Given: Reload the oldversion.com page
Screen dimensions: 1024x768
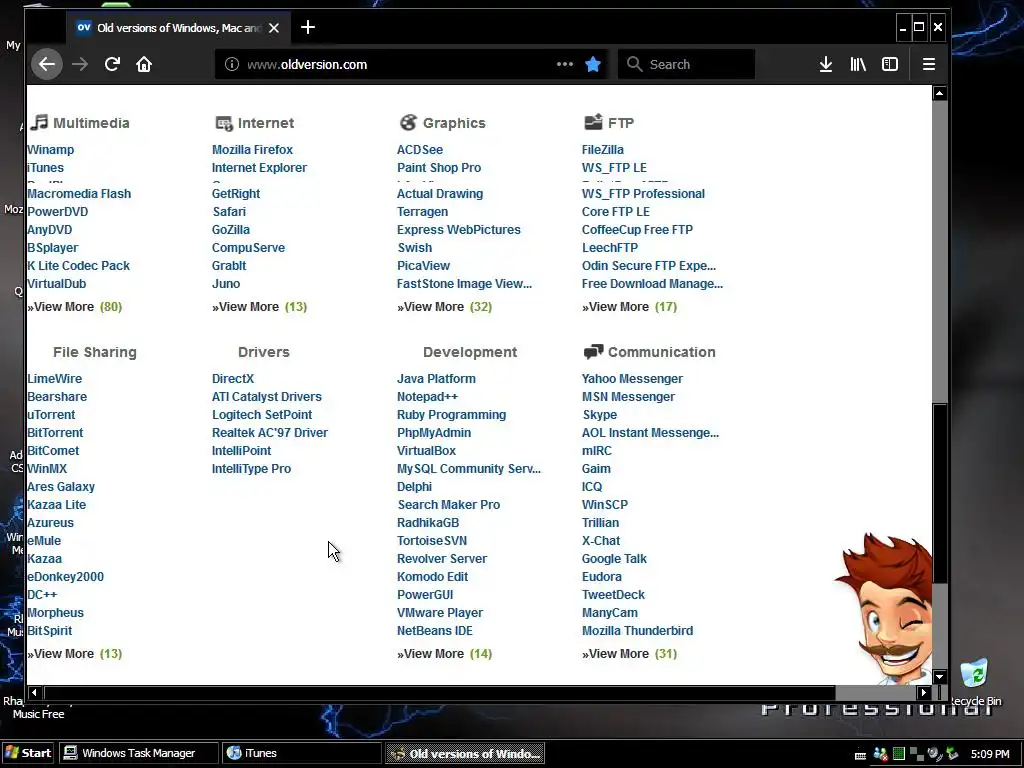Looking at the screenshot, I should point(112,64).
